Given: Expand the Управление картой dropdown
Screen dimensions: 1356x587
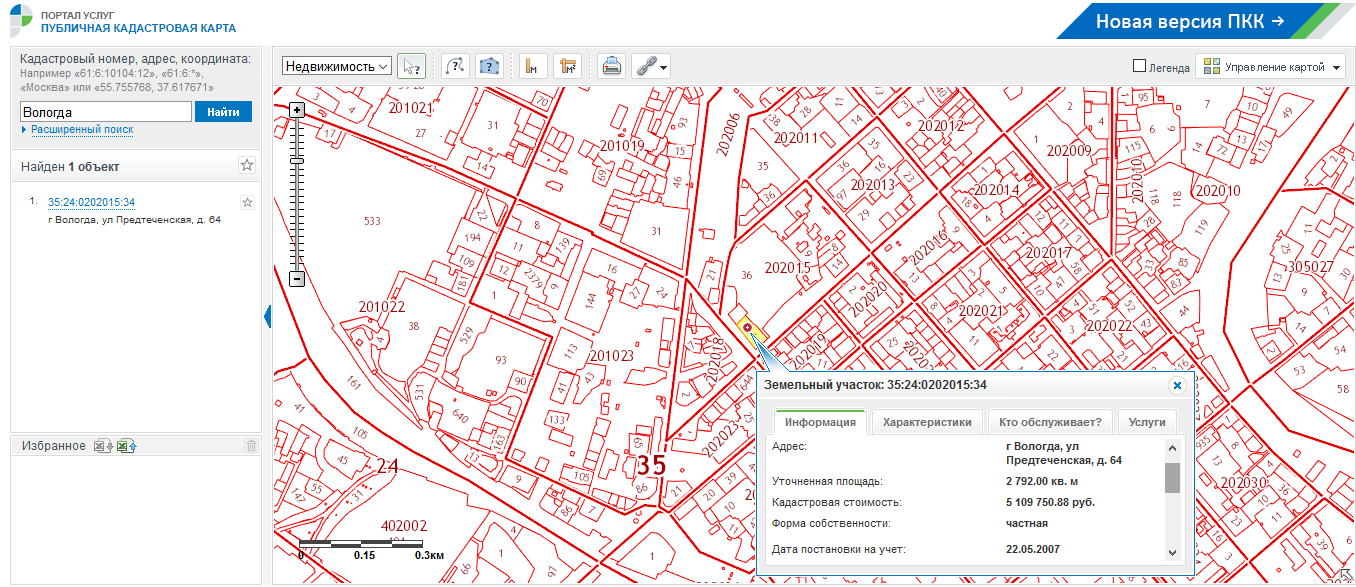Looking at the screenshot, I should (1270, 67).
